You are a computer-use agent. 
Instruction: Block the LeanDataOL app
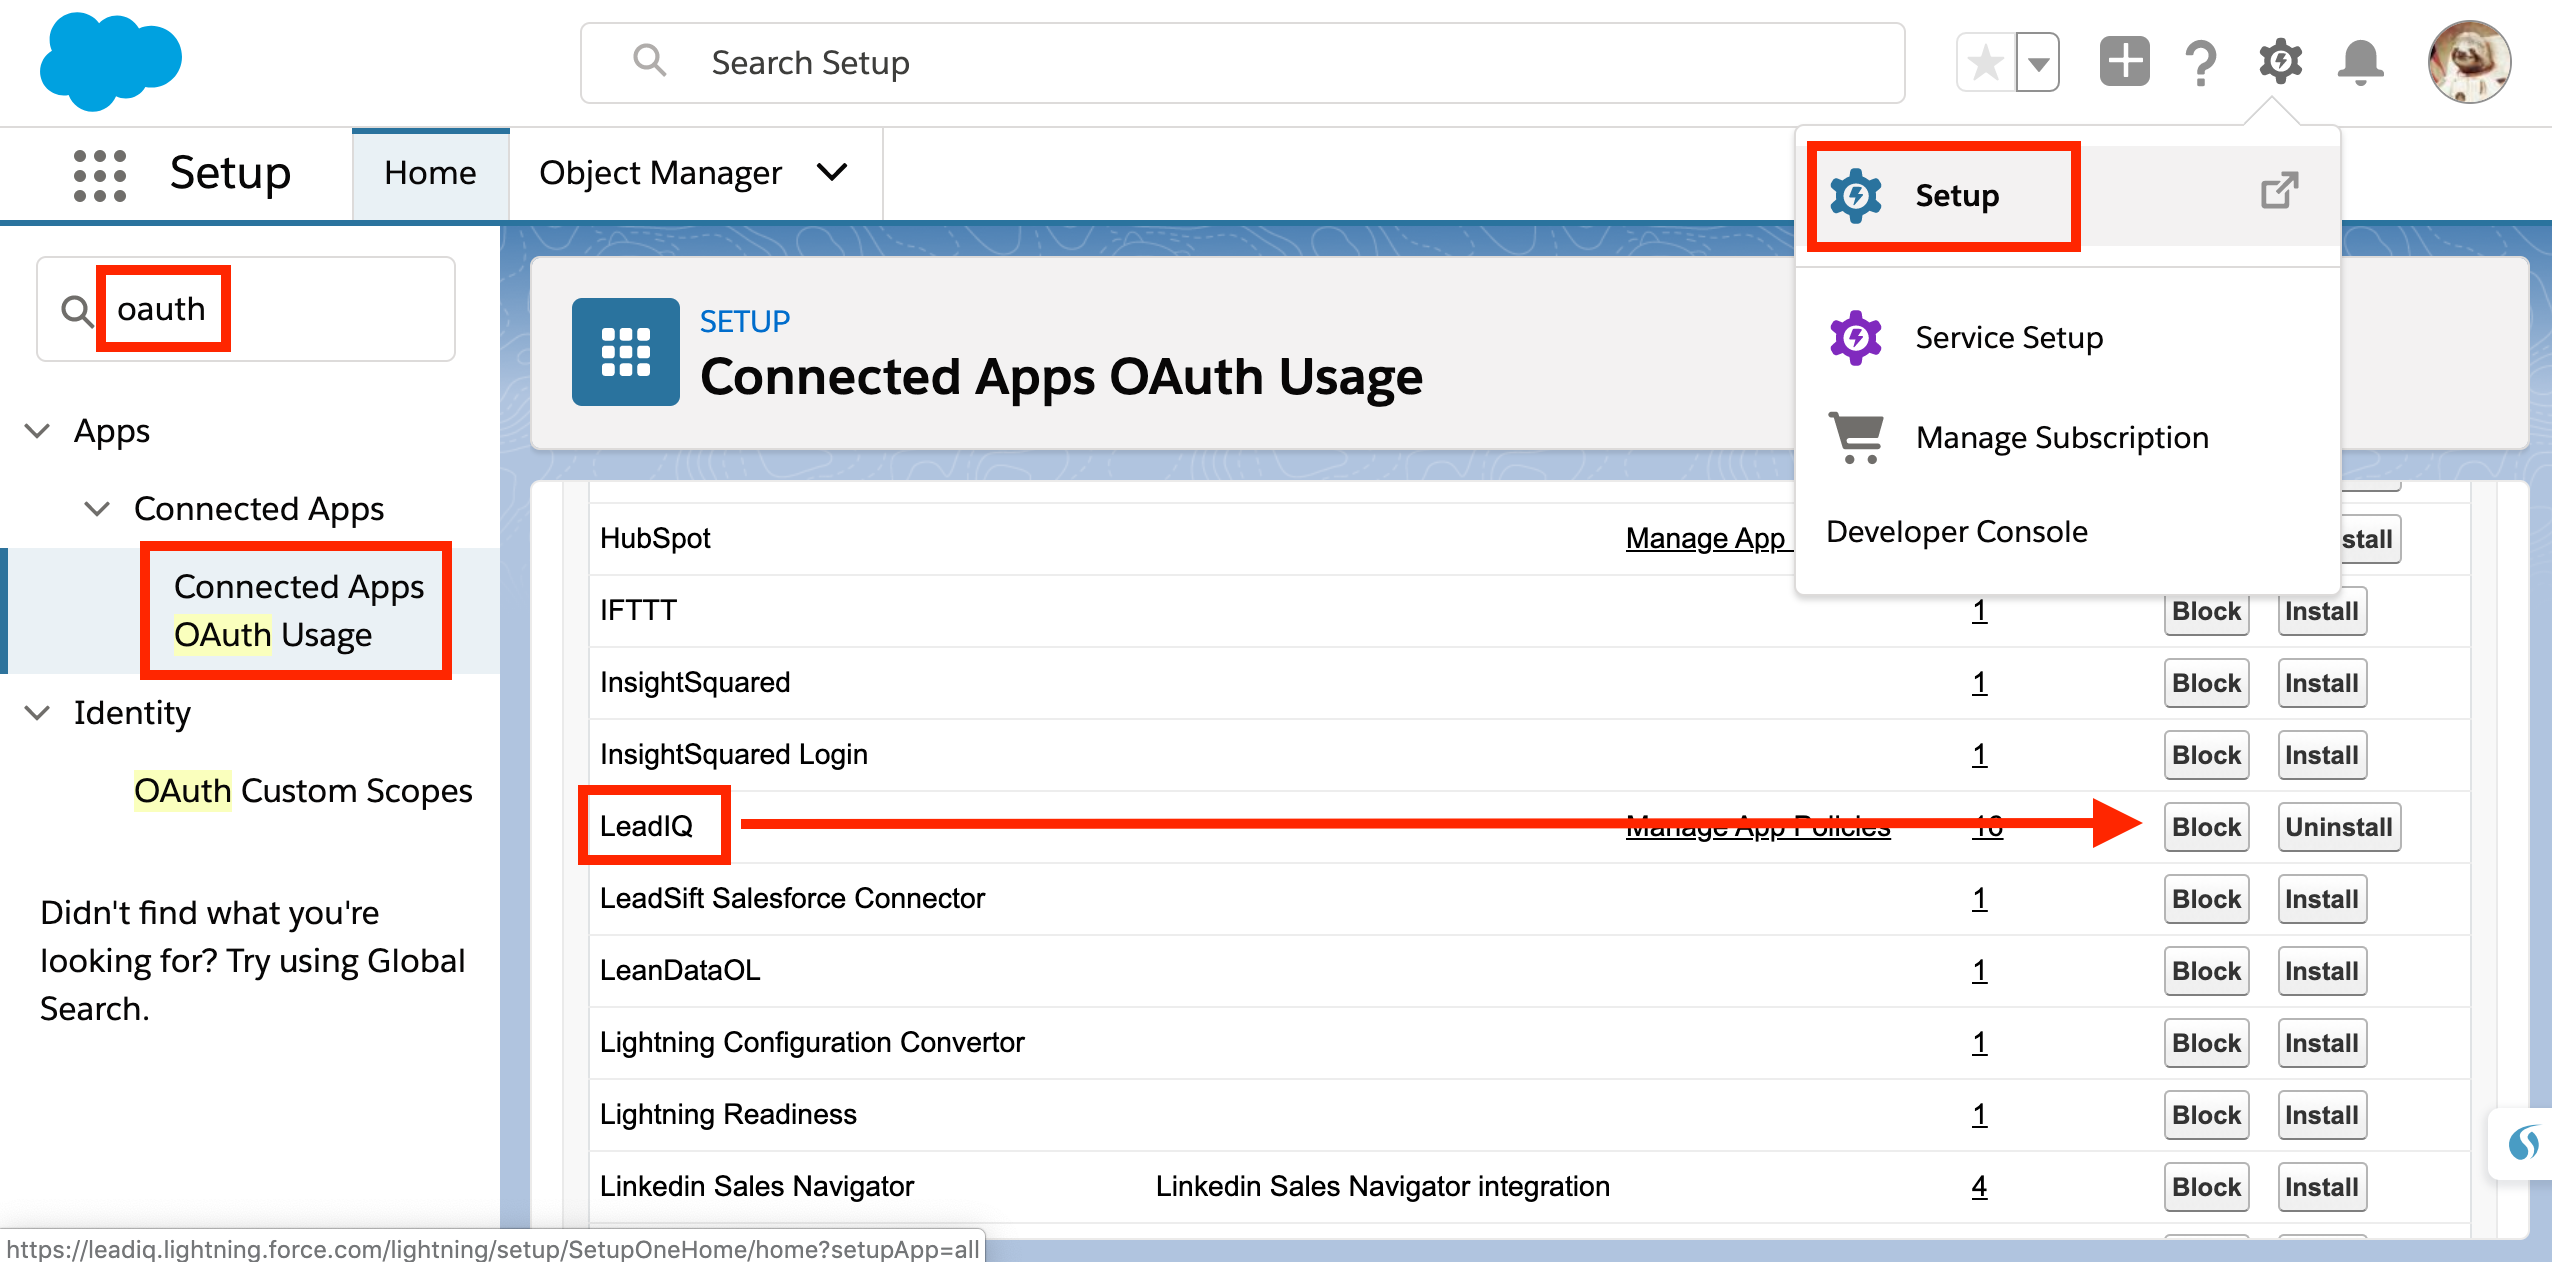click(2206, 971)
